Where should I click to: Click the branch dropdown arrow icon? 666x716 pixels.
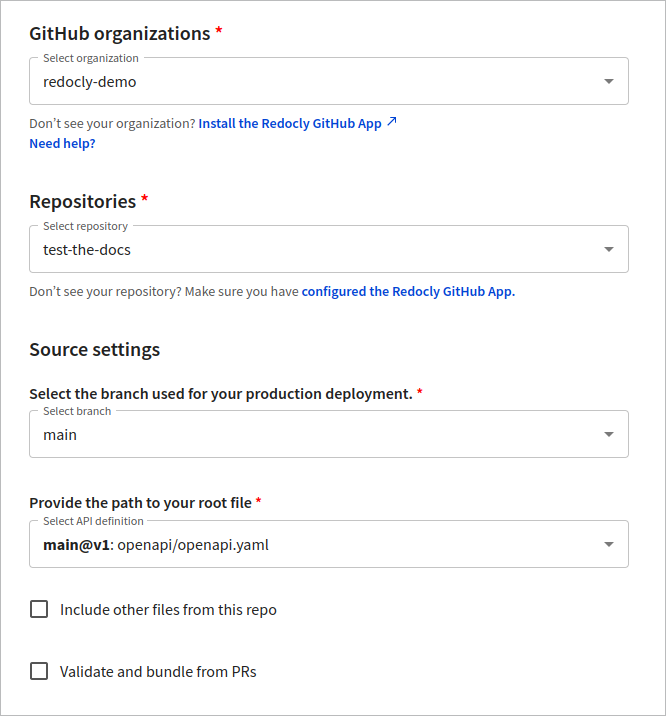pyautogui.click(x=608, y=434)
